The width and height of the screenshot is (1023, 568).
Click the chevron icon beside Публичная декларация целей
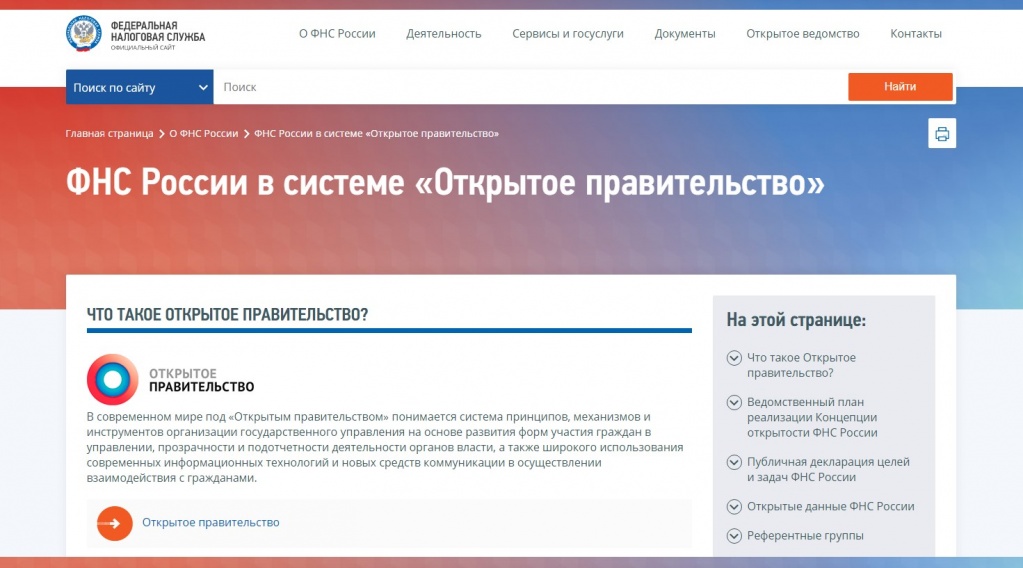click(x=734, y=462)
